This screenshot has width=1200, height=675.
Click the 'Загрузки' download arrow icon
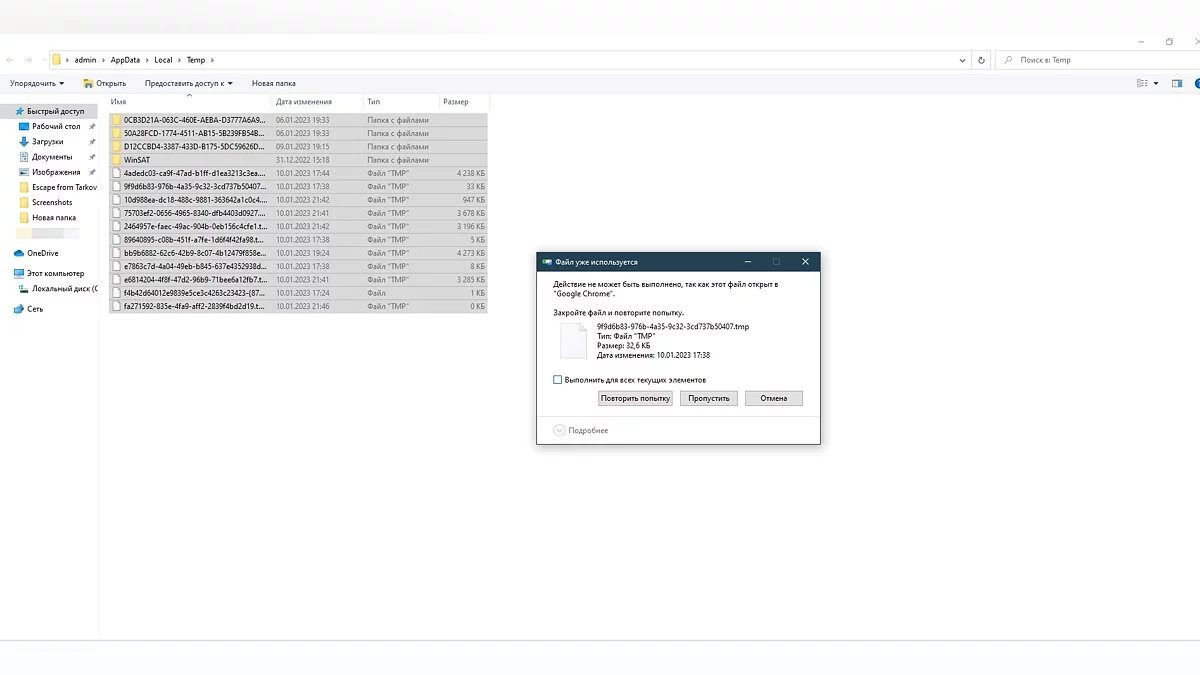[x=24, y=142]
